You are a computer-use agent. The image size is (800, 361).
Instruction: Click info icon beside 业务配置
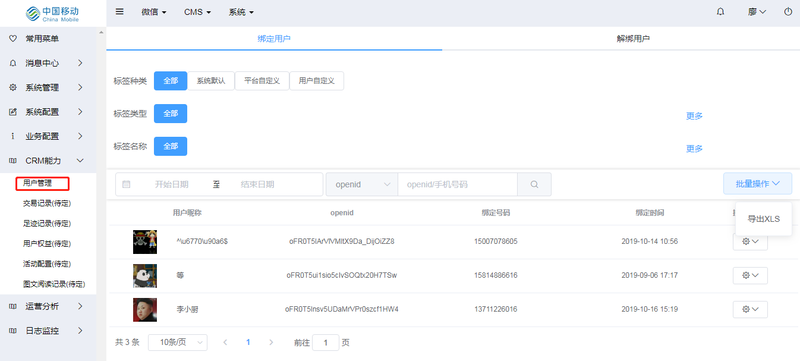pyautogui.click(x=13, y=136)
